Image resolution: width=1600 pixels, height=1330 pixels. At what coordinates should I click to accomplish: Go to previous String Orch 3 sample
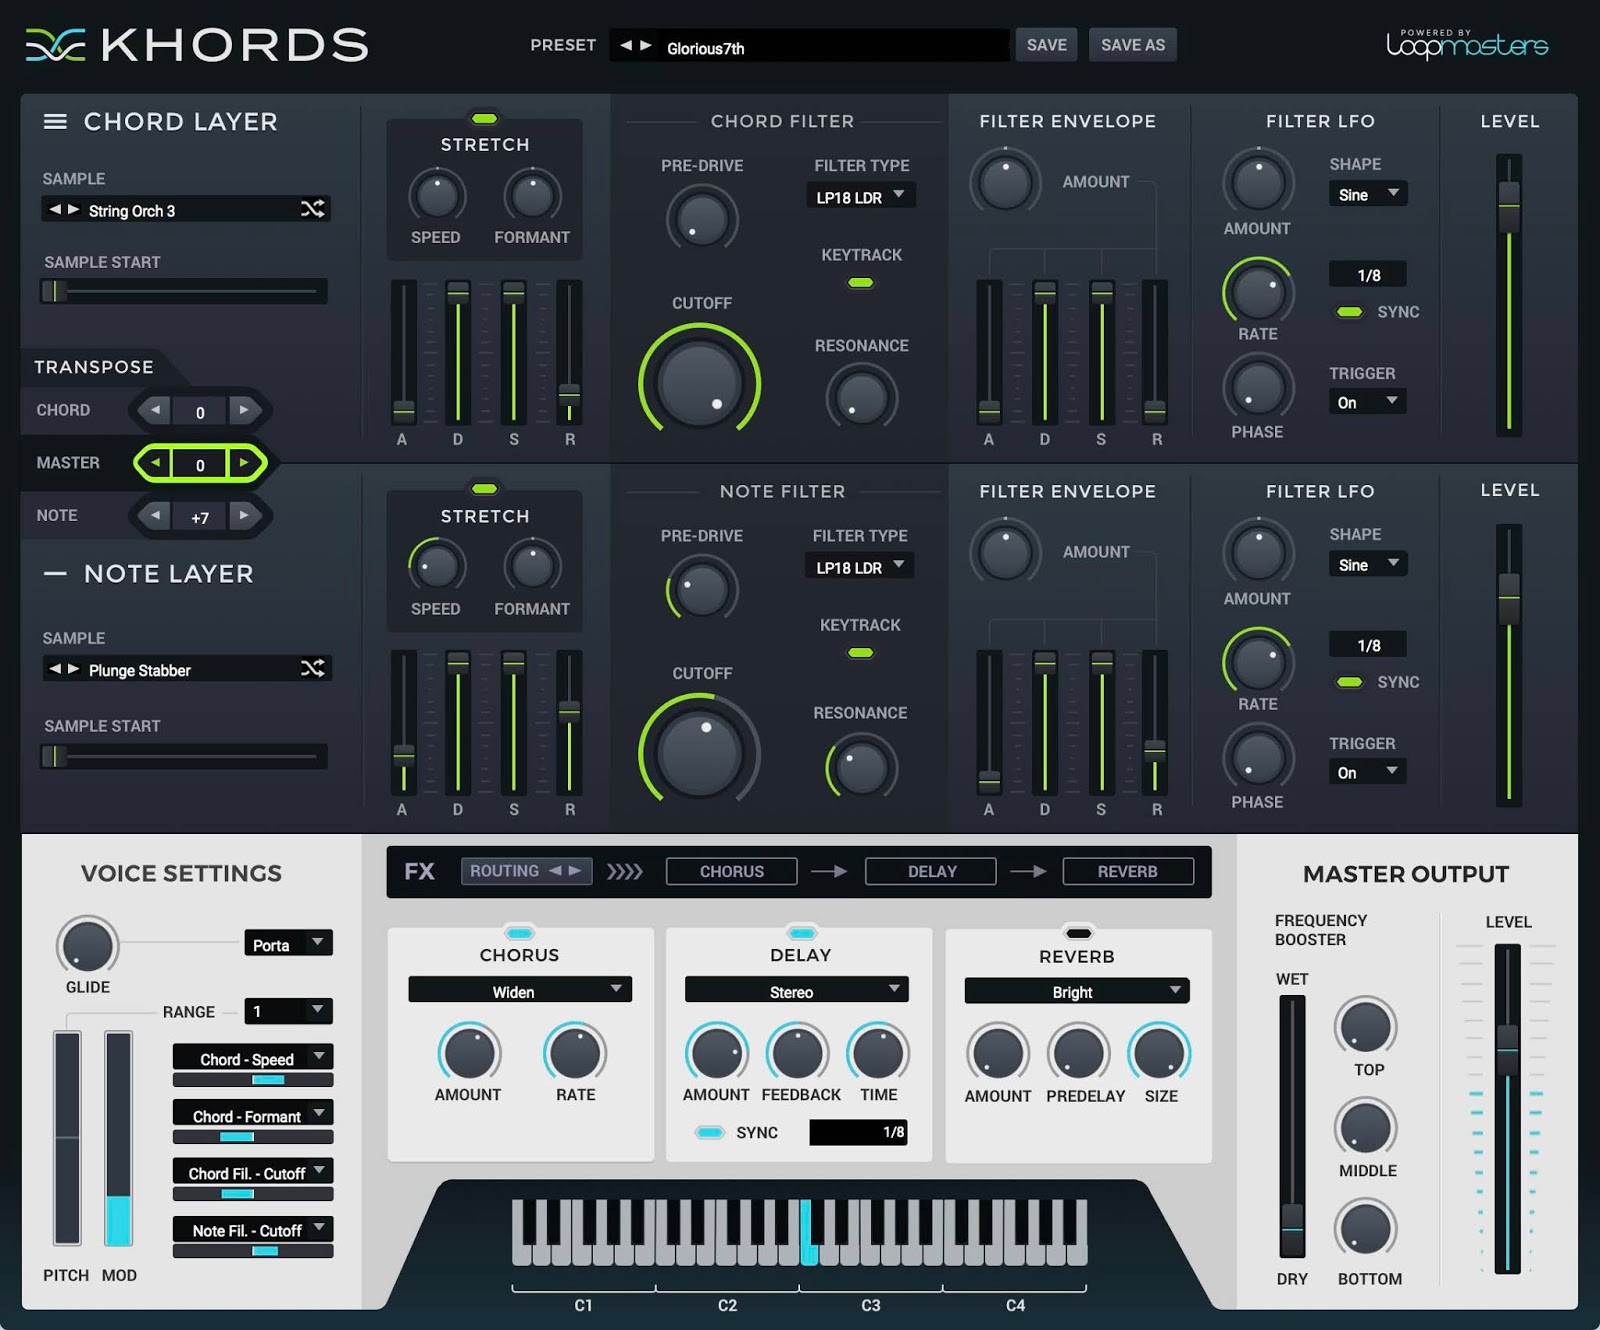55,210
